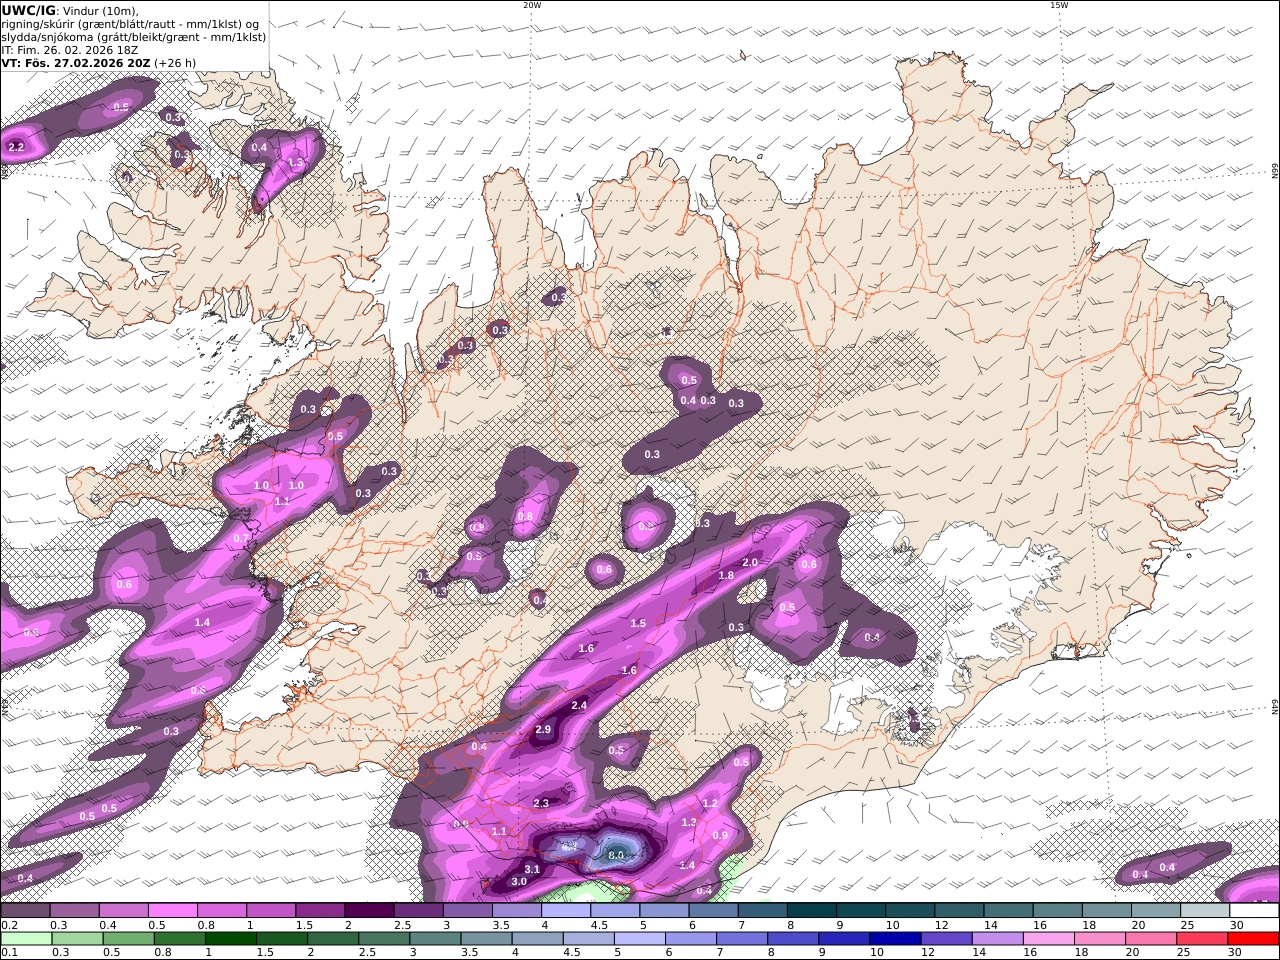The image size is (1280, 960).
Task: Click the 15W longitude label at the top
Action: (1059, 5)
